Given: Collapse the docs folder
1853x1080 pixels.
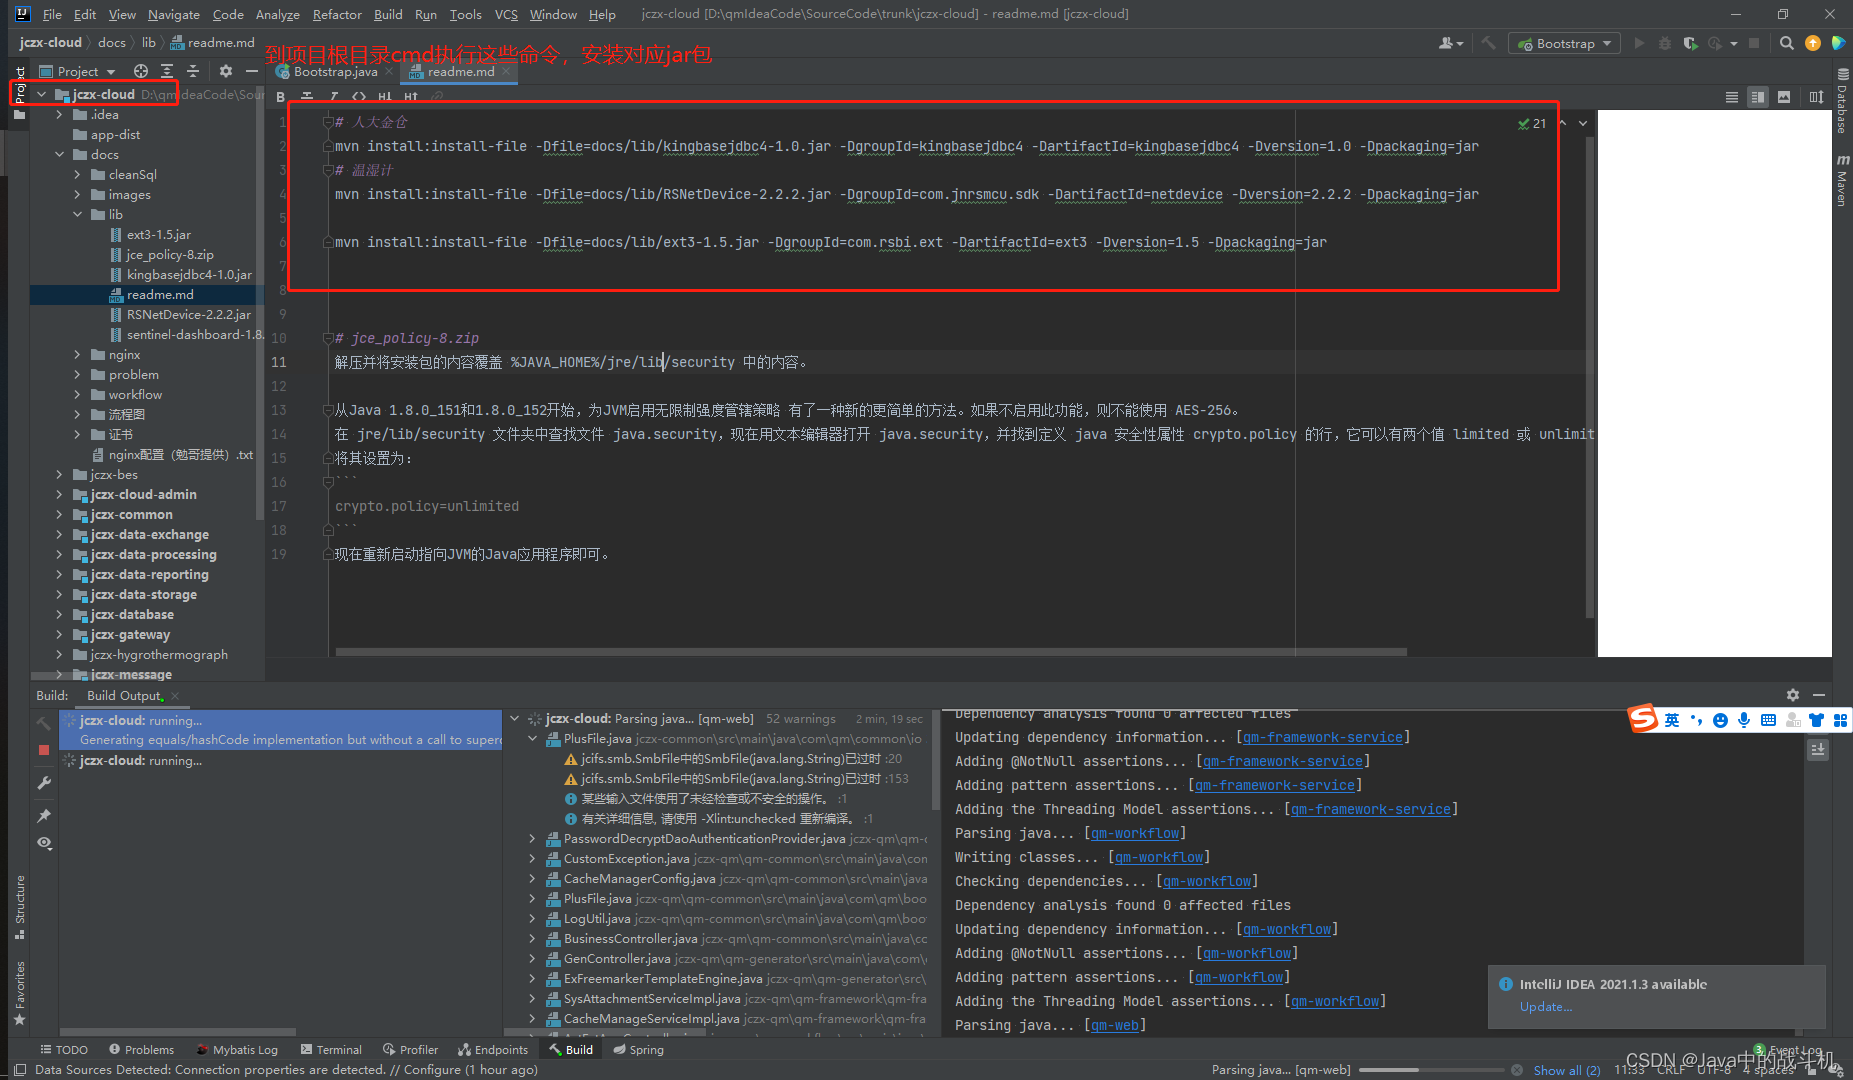Looking at the screenshot, I should point(60,154).
